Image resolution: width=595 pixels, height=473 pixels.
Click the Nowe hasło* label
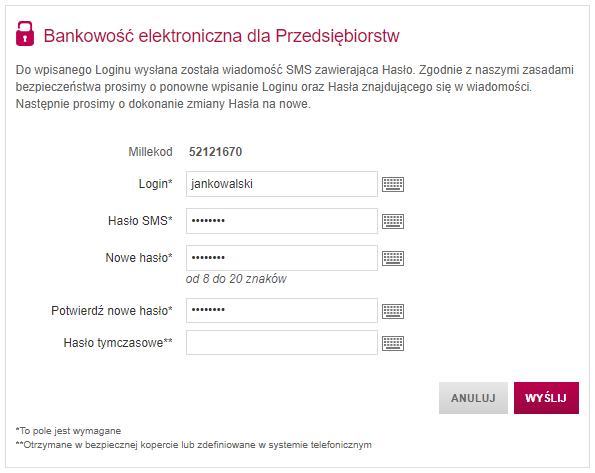pos(139,258)
